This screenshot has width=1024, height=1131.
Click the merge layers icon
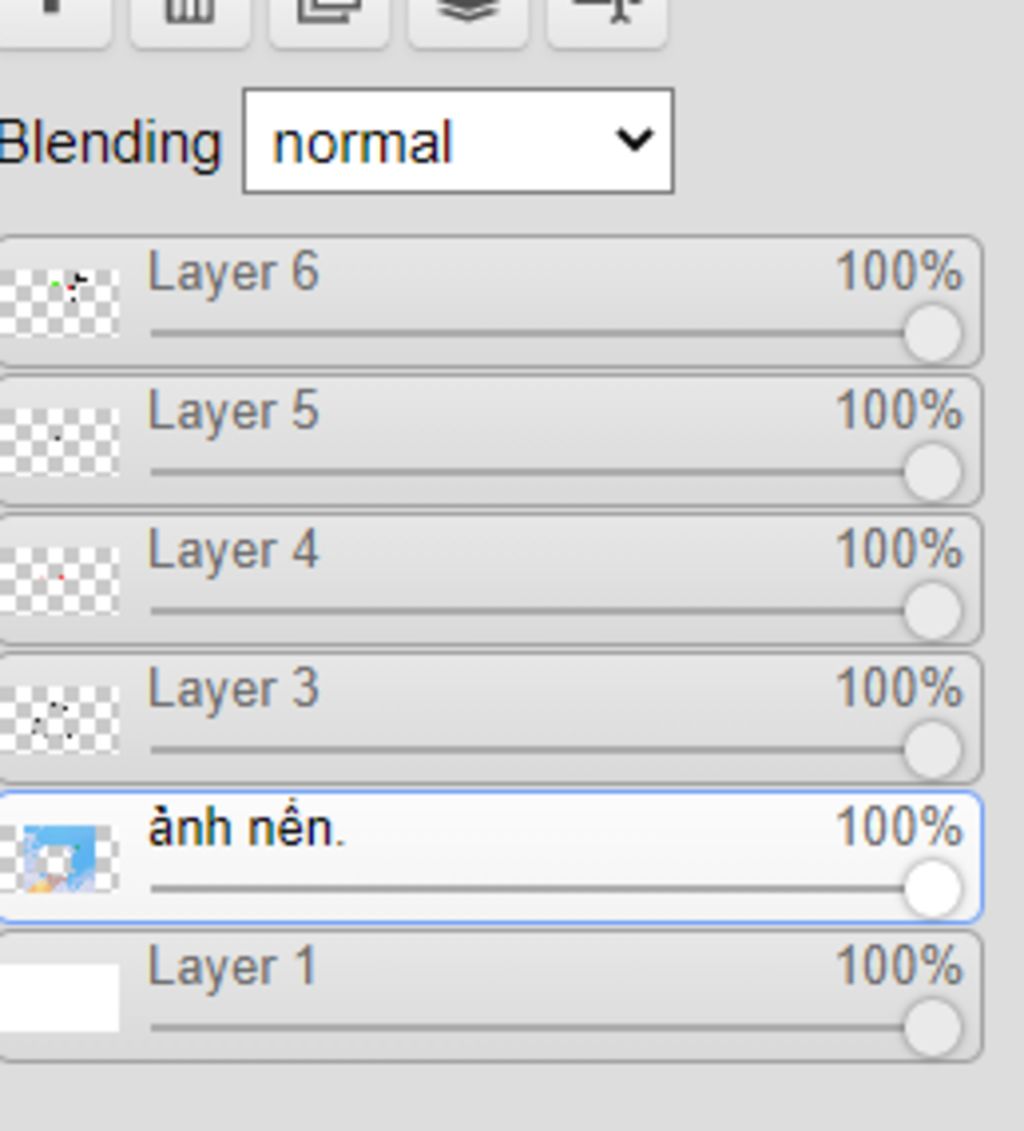coord(467,15)
